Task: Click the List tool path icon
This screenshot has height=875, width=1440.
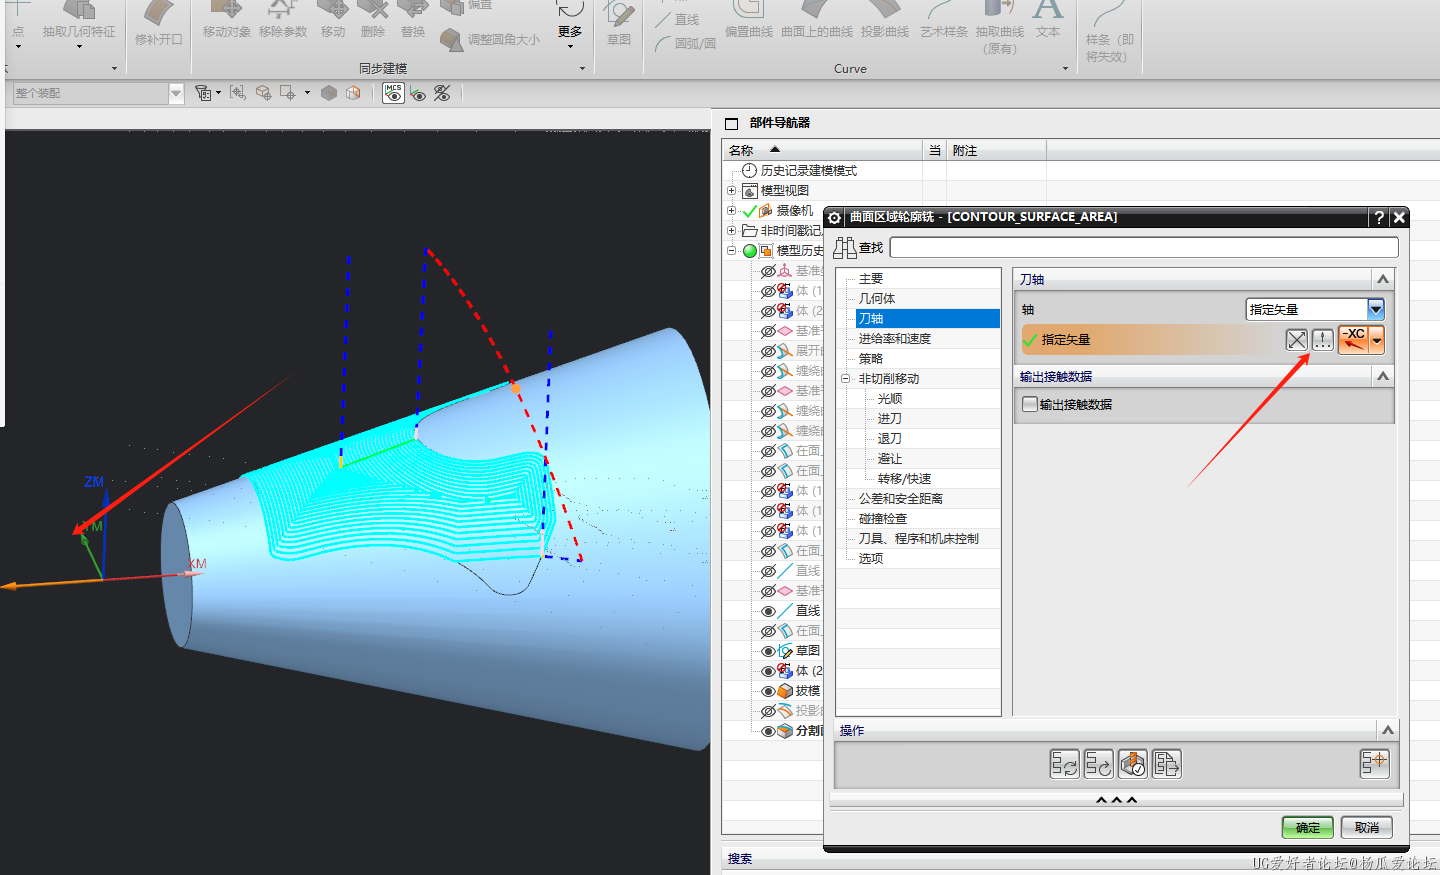Action: pyautogui.click(x=1166, y=764)
